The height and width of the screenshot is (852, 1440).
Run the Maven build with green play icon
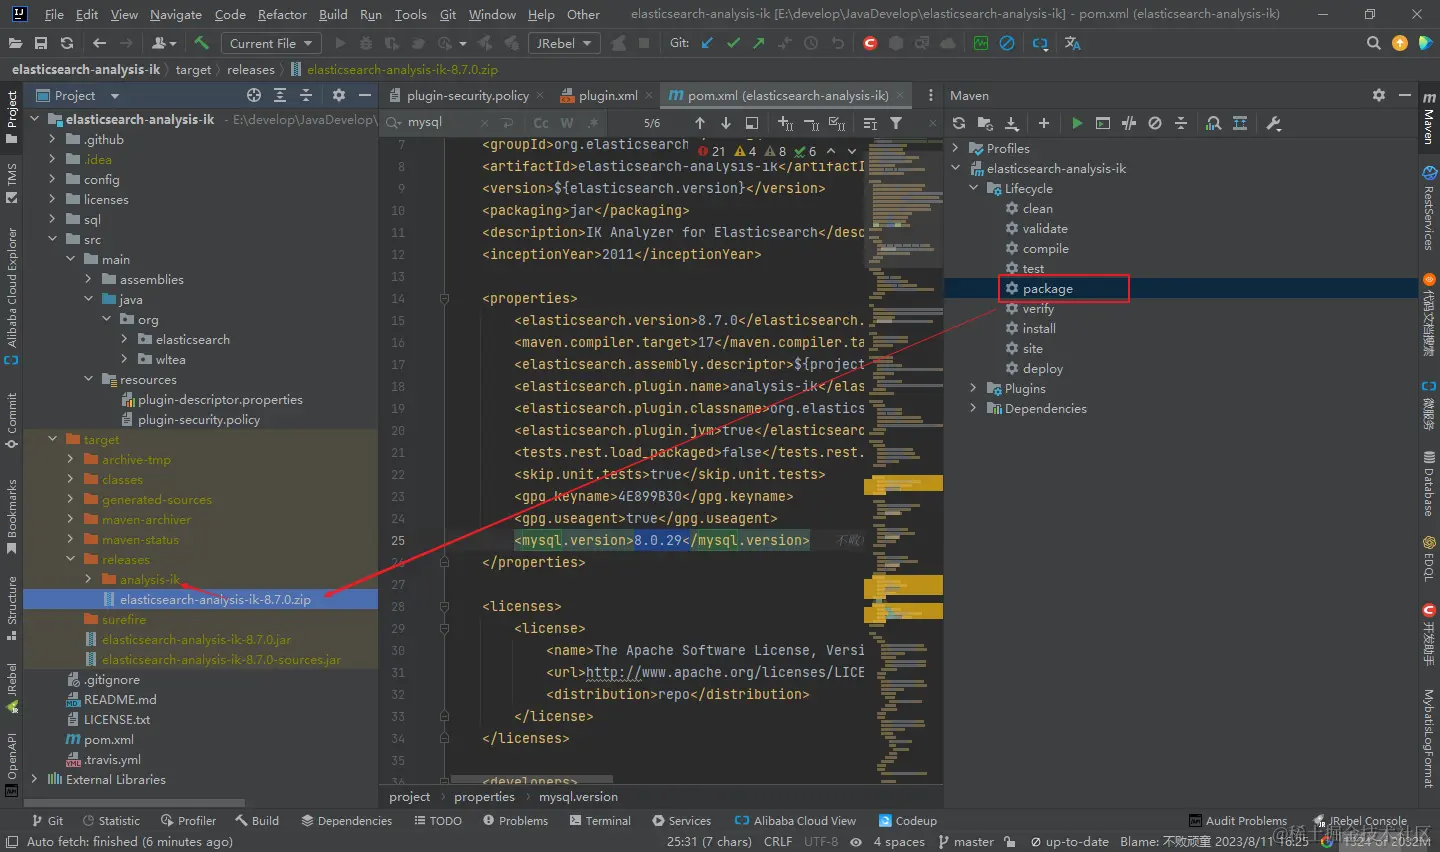1076,123
